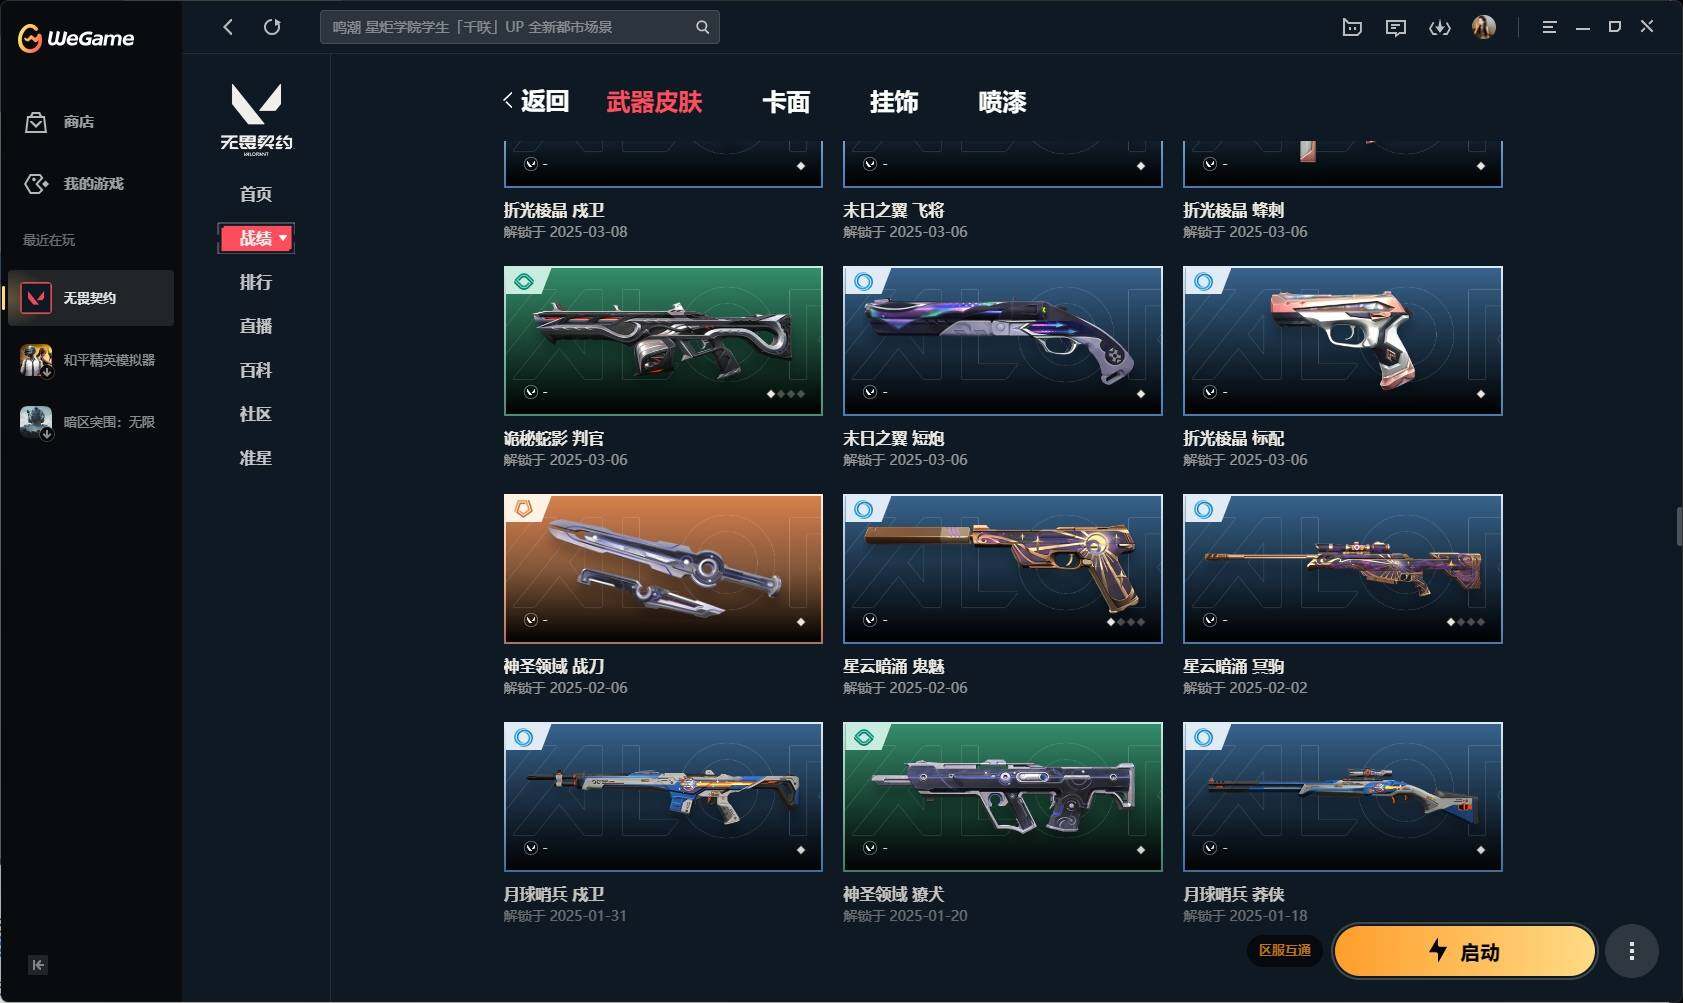Click the search input field
Screen dimensions: 1683x1003
tap(510, 27)
